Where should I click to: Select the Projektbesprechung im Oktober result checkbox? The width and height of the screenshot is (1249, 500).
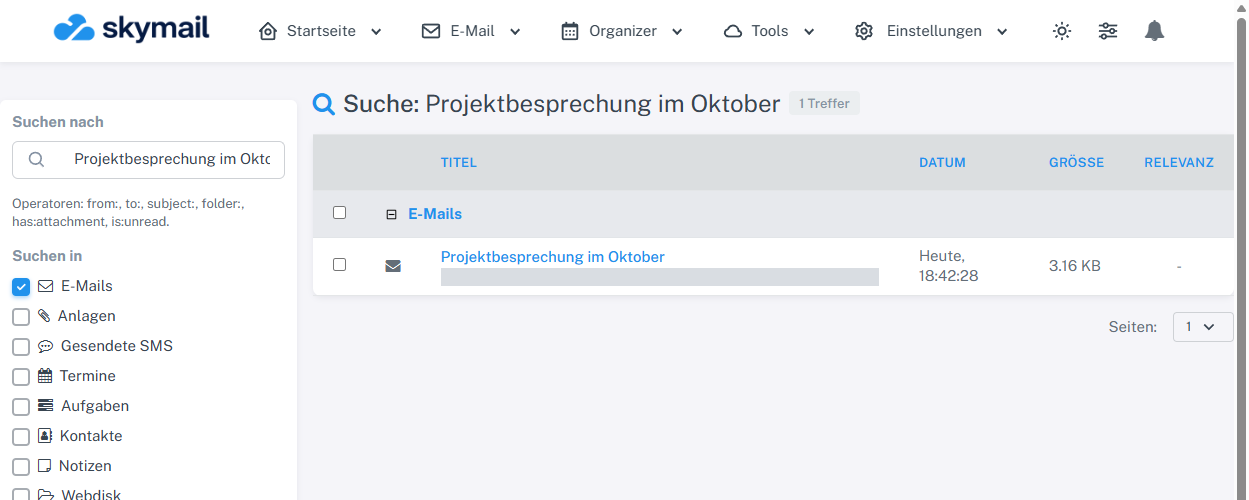(x=339, y=265)
